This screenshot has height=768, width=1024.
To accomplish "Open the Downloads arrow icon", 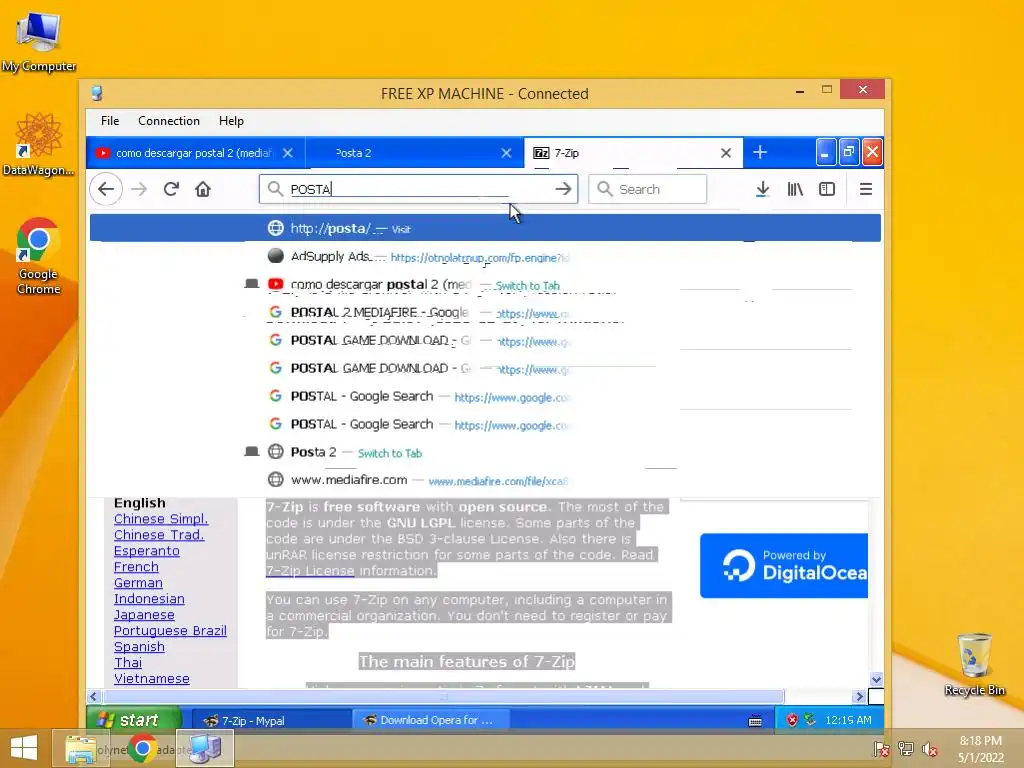I will 762,189.
